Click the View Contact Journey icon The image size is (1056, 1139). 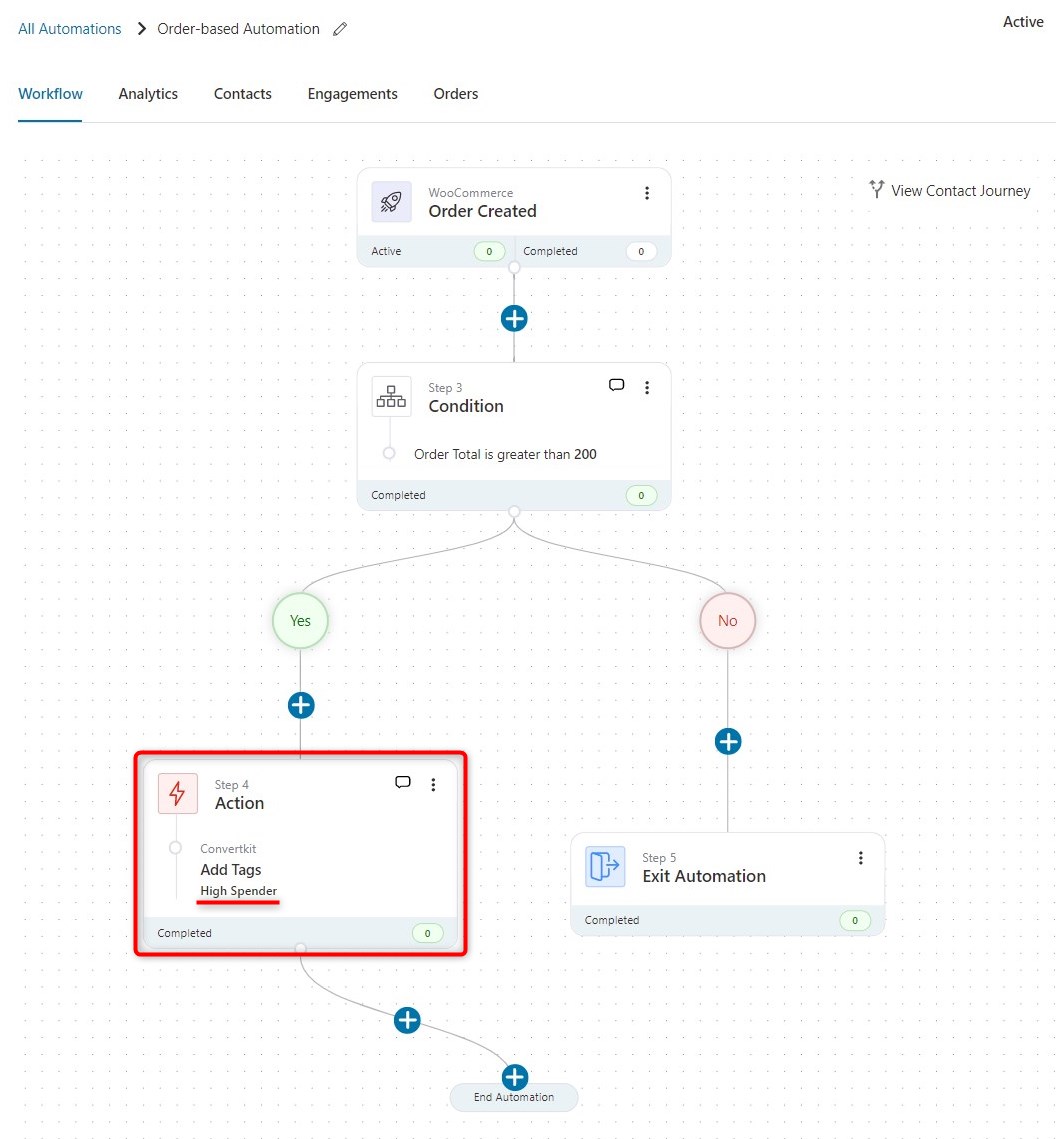point(876,189)
